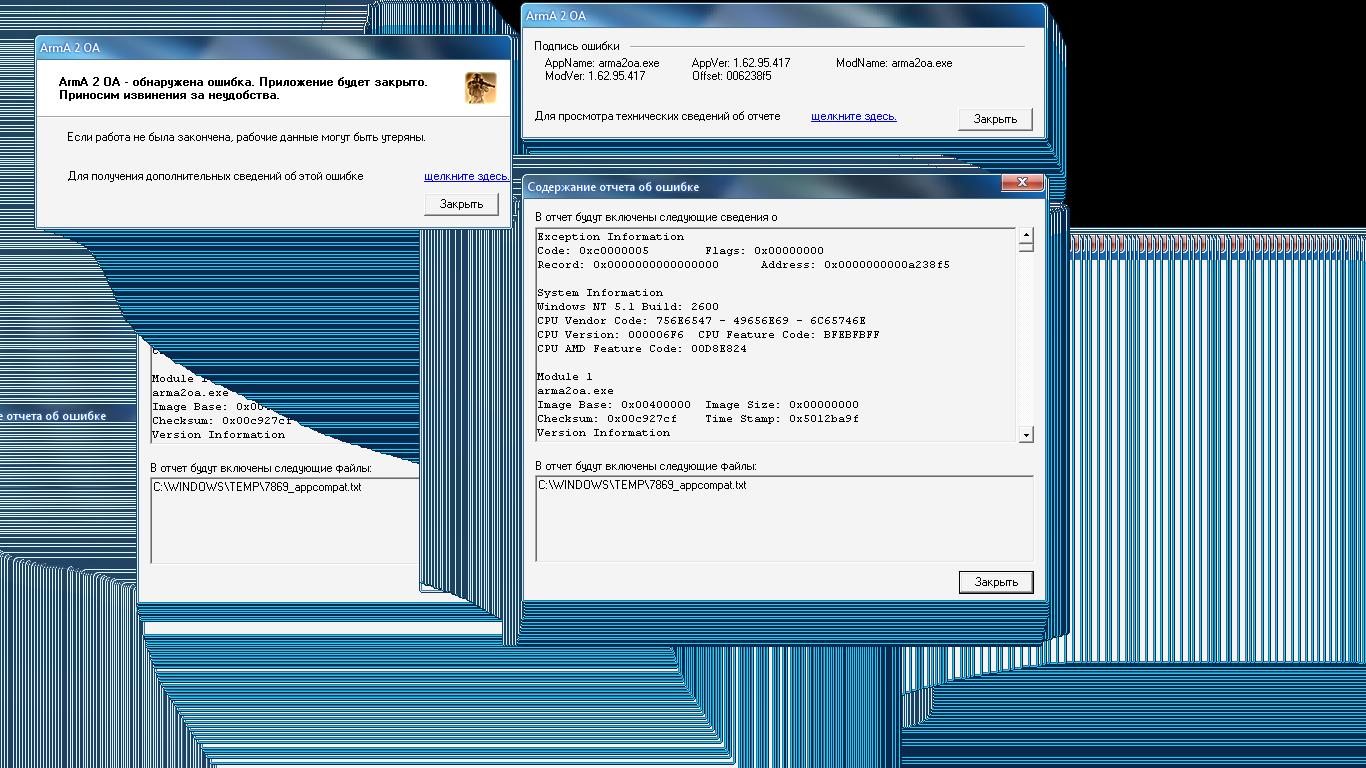This screenshot has height=768, width=1366.
Task: Click "Version Information" in the front error report window
Action: pyautogui.click(x=604, y=433)
